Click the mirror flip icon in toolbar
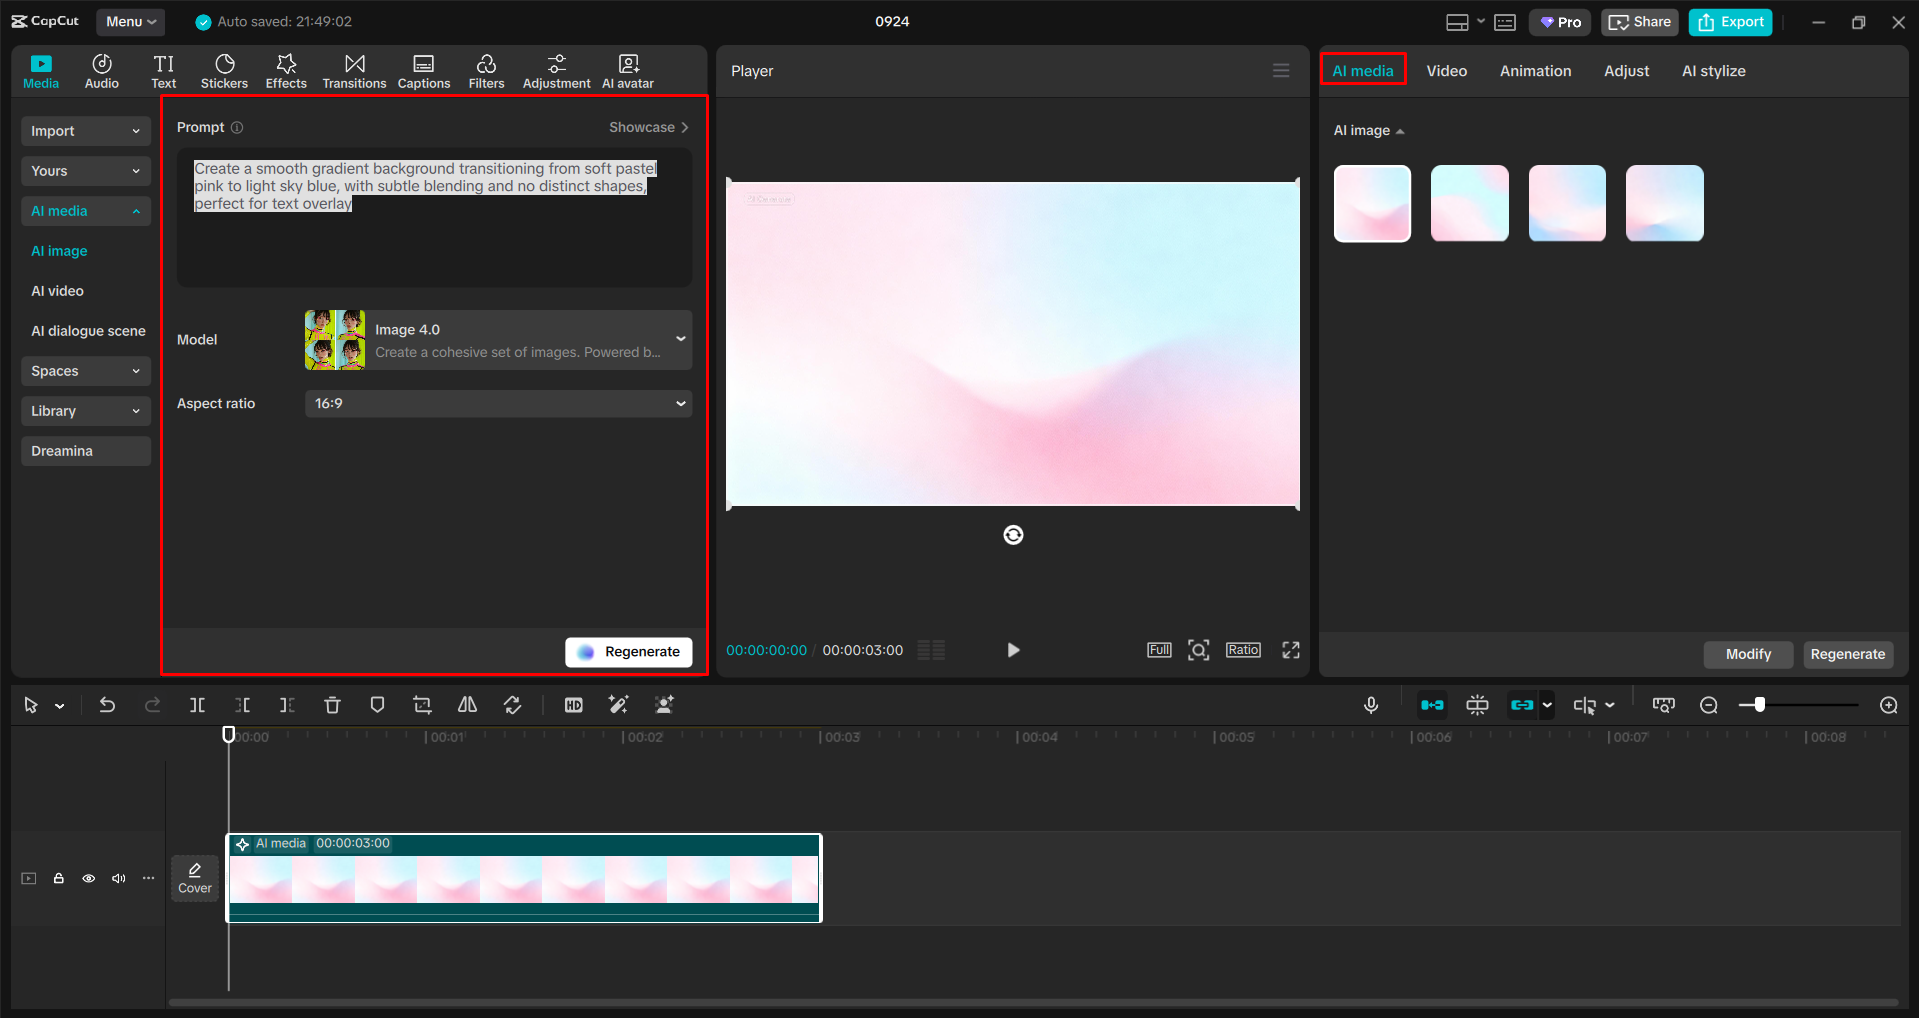 (467, 705)
